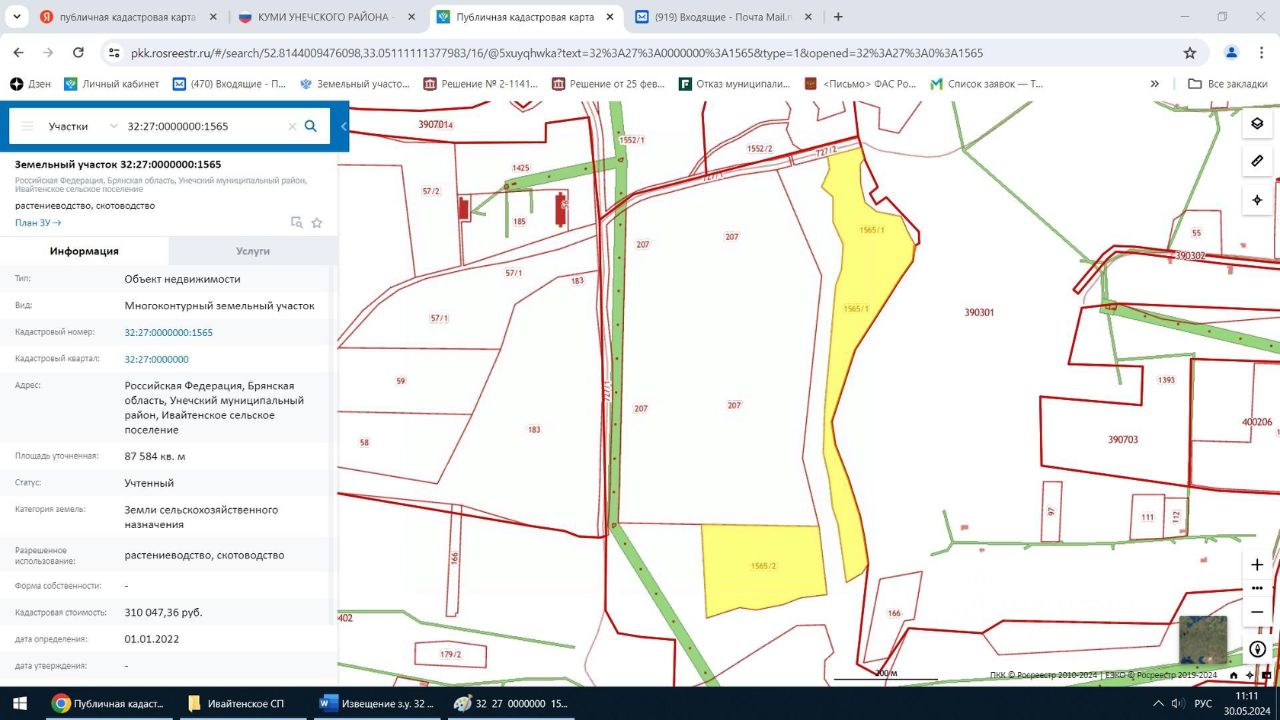Open the План ЗУ link
Viewport: 1280px width, 720px height.
coord(38,223)
